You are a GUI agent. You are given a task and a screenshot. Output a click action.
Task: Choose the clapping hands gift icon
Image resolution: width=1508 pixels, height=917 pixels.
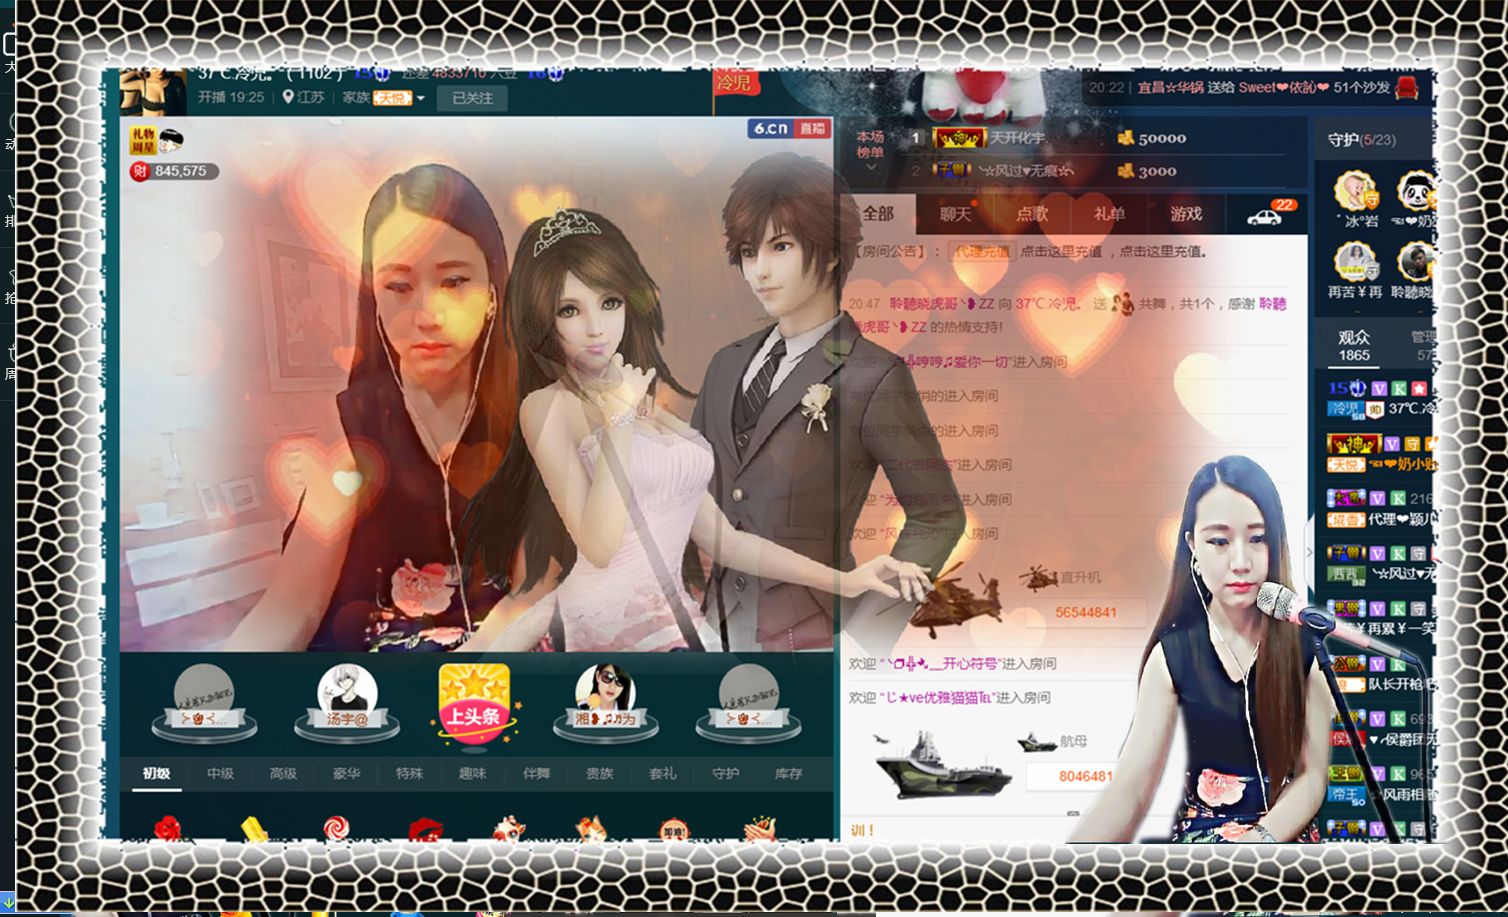(x=760, y=829)
